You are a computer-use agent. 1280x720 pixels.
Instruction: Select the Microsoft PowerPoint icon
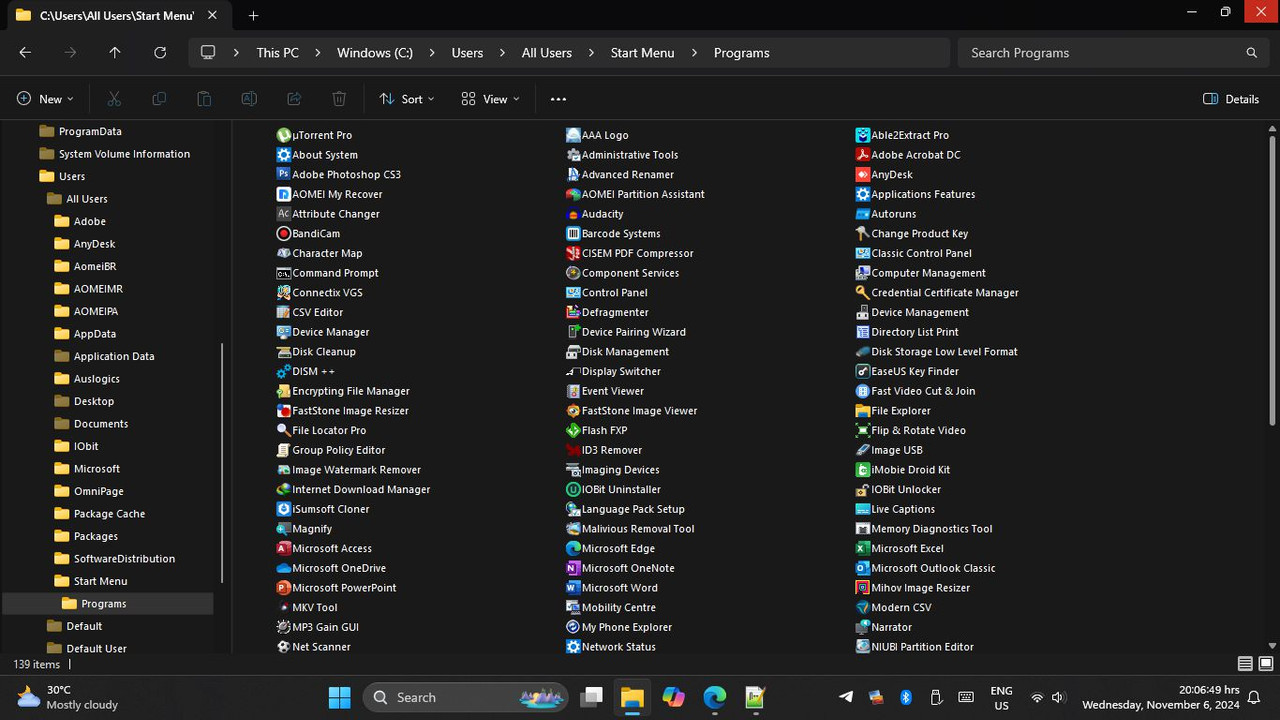pos(284,588)
